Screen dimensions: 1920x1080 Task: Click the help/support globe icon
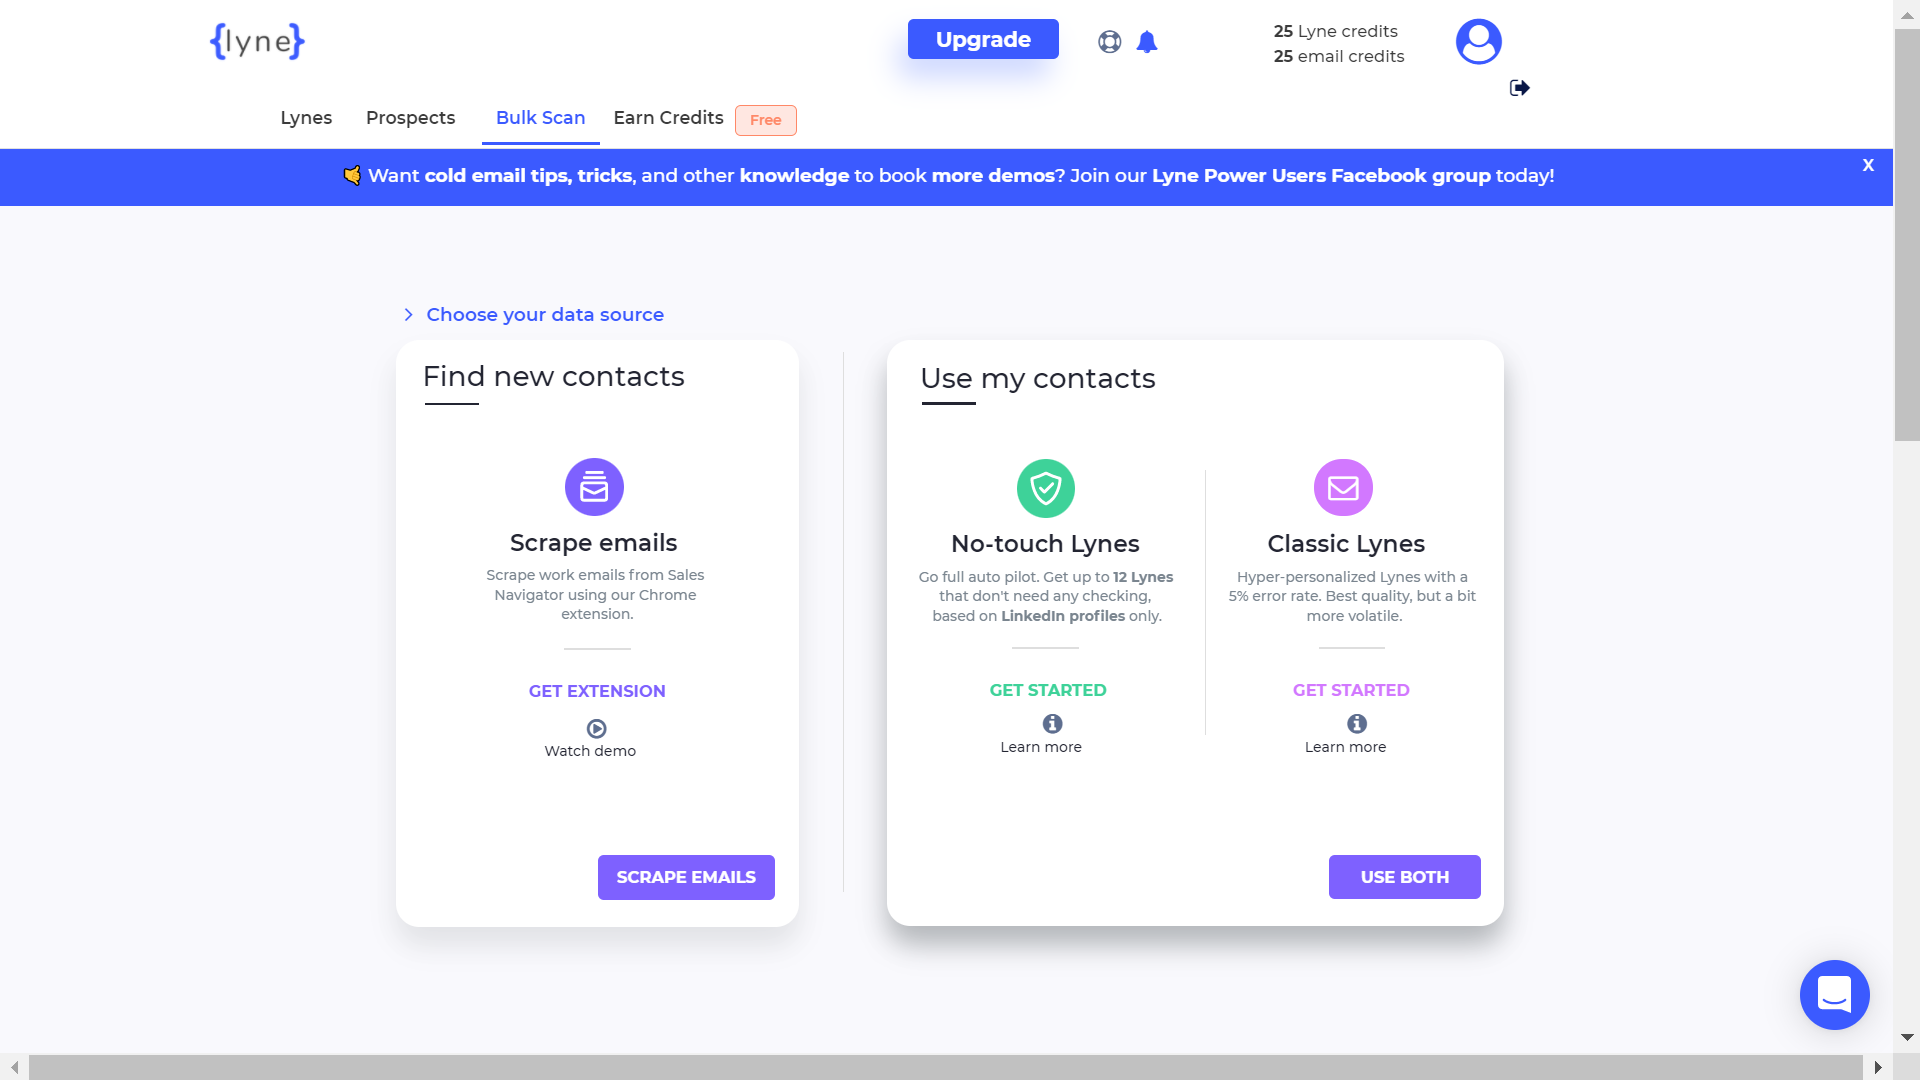pyautogui.click(x=1110, y=41)
